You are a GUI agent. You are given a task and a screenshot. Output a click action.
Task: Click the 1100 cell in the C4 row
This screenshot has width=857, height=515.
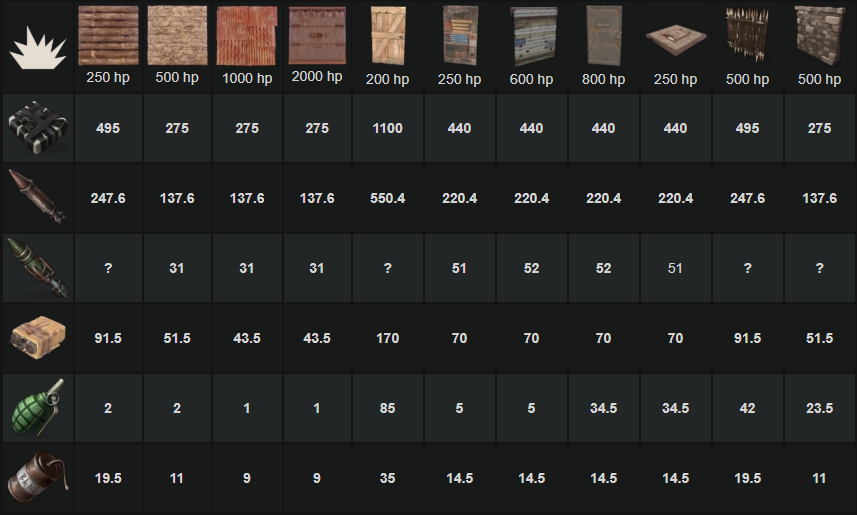388,128
